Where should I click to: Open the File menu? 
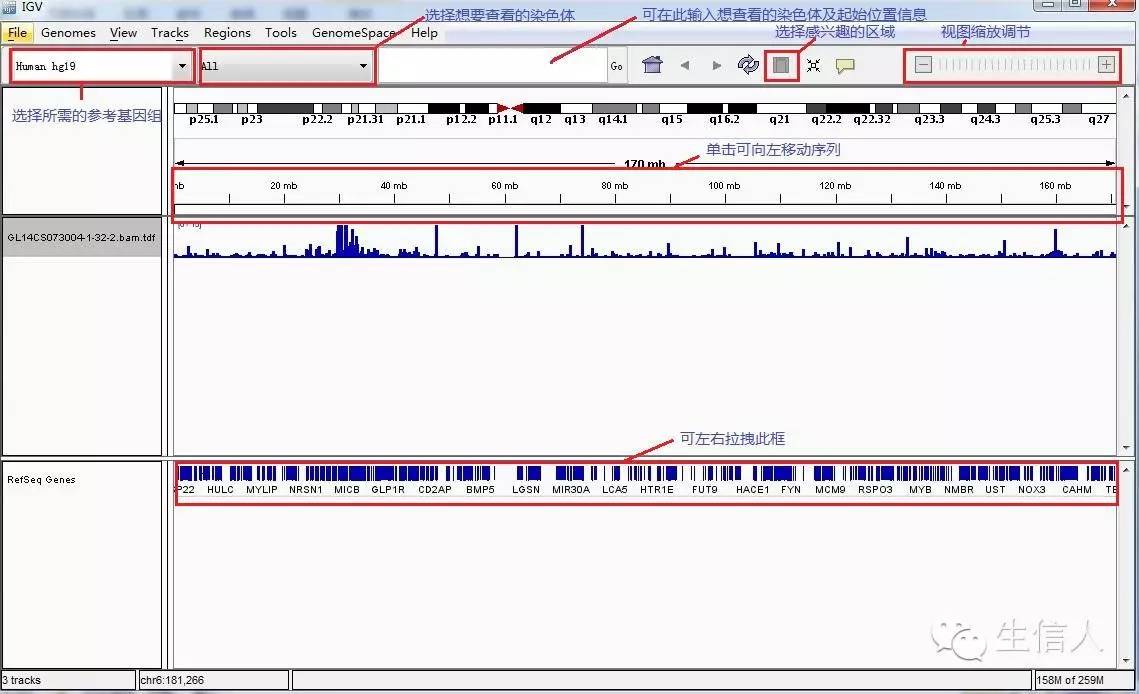pyautogui.click(x=17, y=33)
